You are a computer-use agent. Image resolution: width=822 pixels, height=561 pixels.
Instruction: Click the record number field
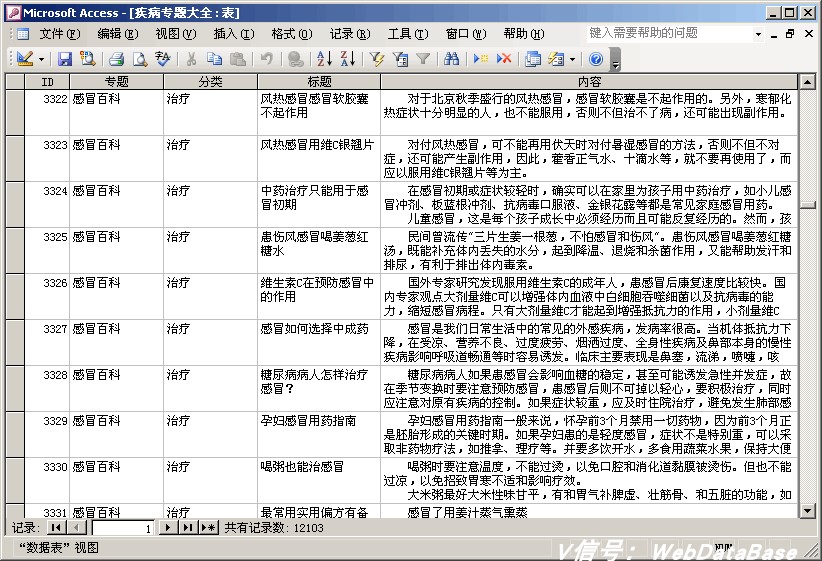pyautogui.click(x=123, y=528)
